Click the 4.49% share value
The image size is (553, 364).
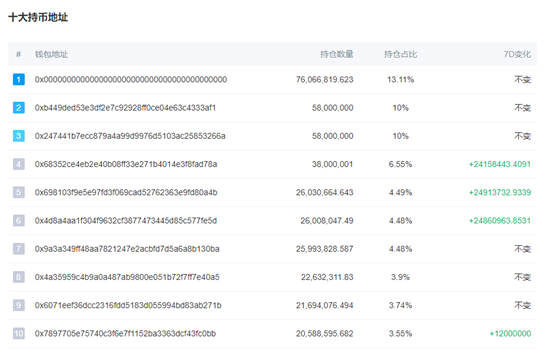400,193
